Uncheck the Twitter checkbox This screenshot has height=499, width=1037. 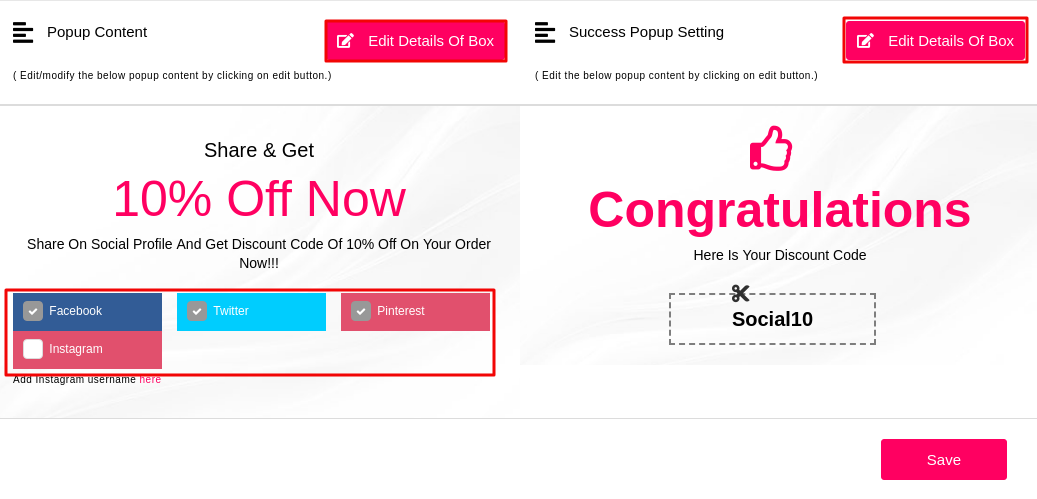(197, 311)
